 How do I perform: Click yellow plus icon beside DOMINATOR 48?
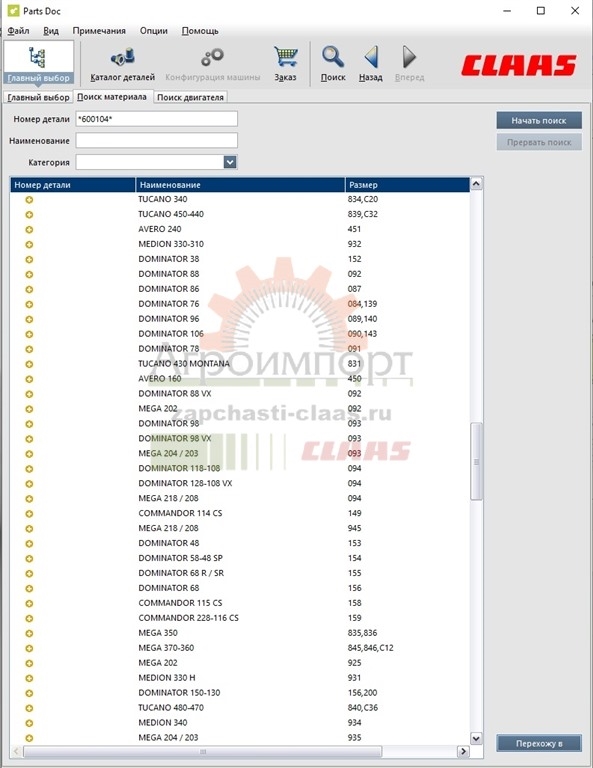[29, 544]
